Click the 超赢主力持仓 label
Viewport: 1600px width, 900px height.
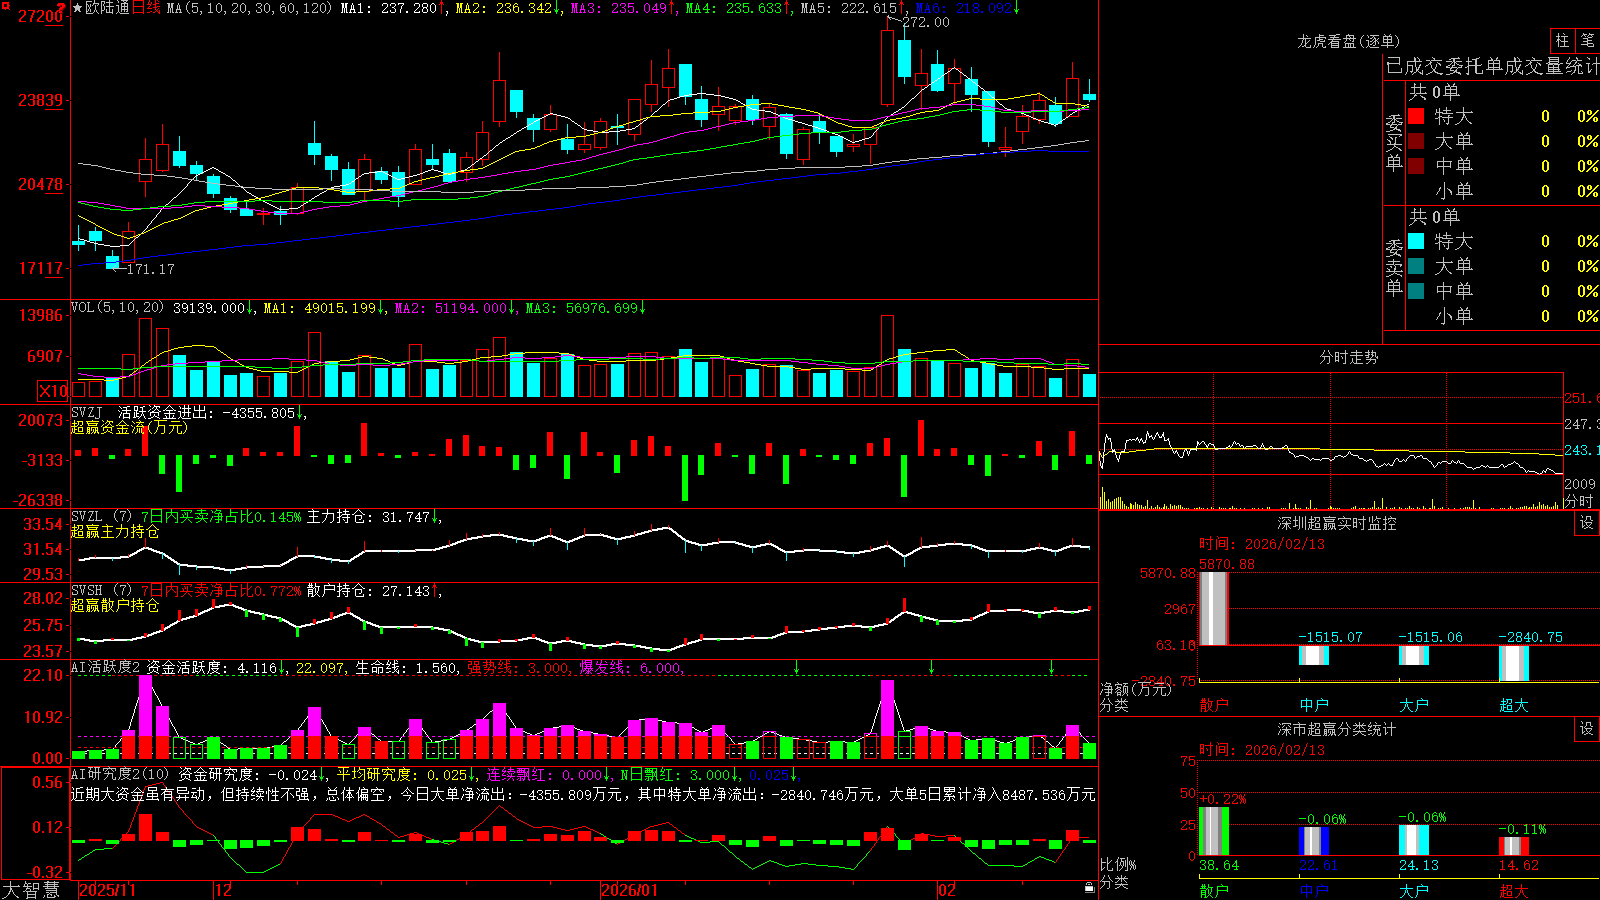point(115,531)
